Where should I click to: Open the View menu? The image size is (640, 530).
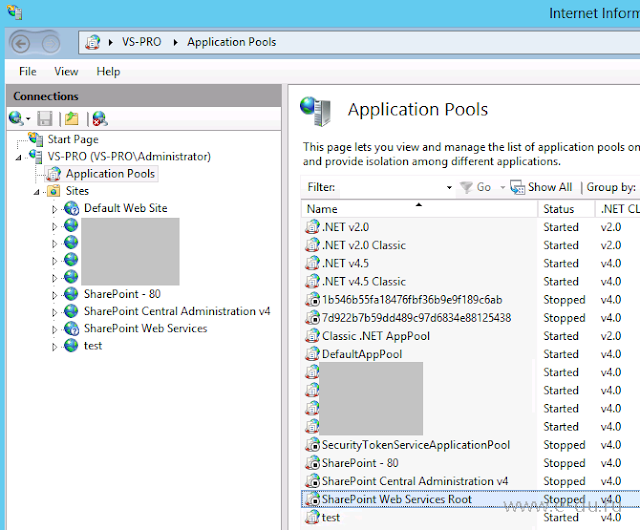pyautogui.click(x=66, y=71)
